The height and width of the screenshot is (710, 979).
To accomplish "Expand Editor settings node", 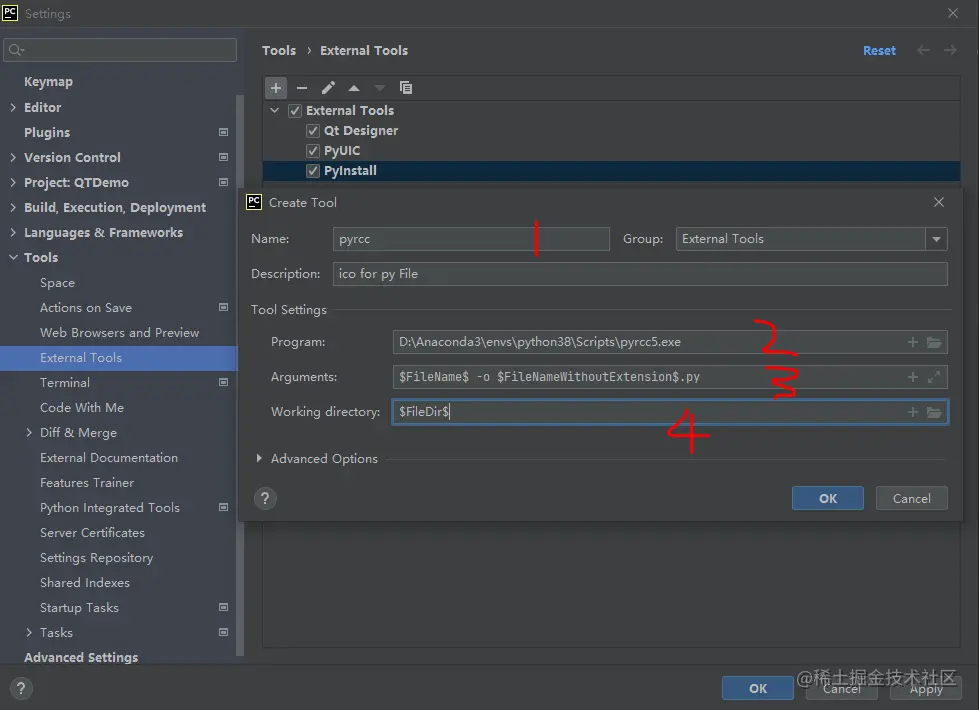I will coord(13,107).
